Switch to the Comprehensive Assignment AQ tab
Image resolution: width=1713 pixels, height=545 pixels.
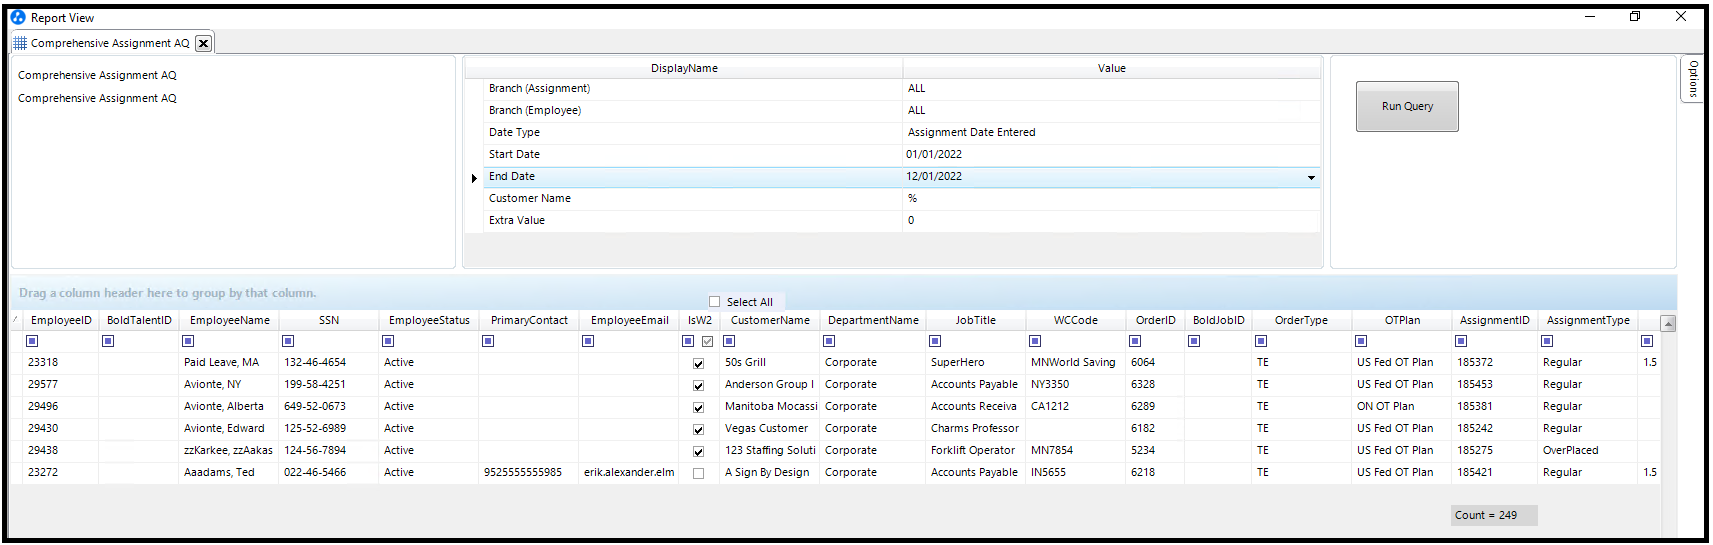(x=110, y=43)
